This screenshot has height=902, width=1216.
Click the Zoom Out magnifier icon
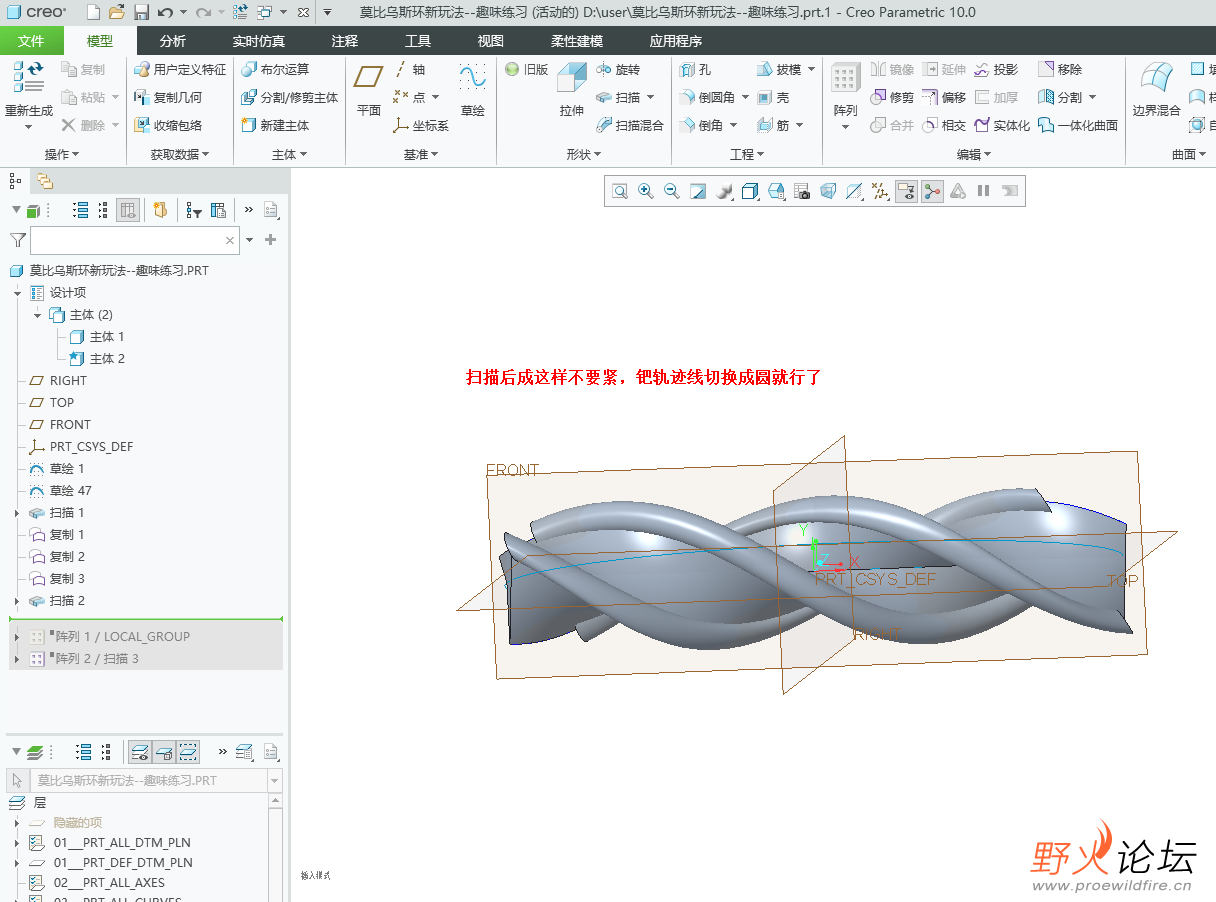(672, 191)
